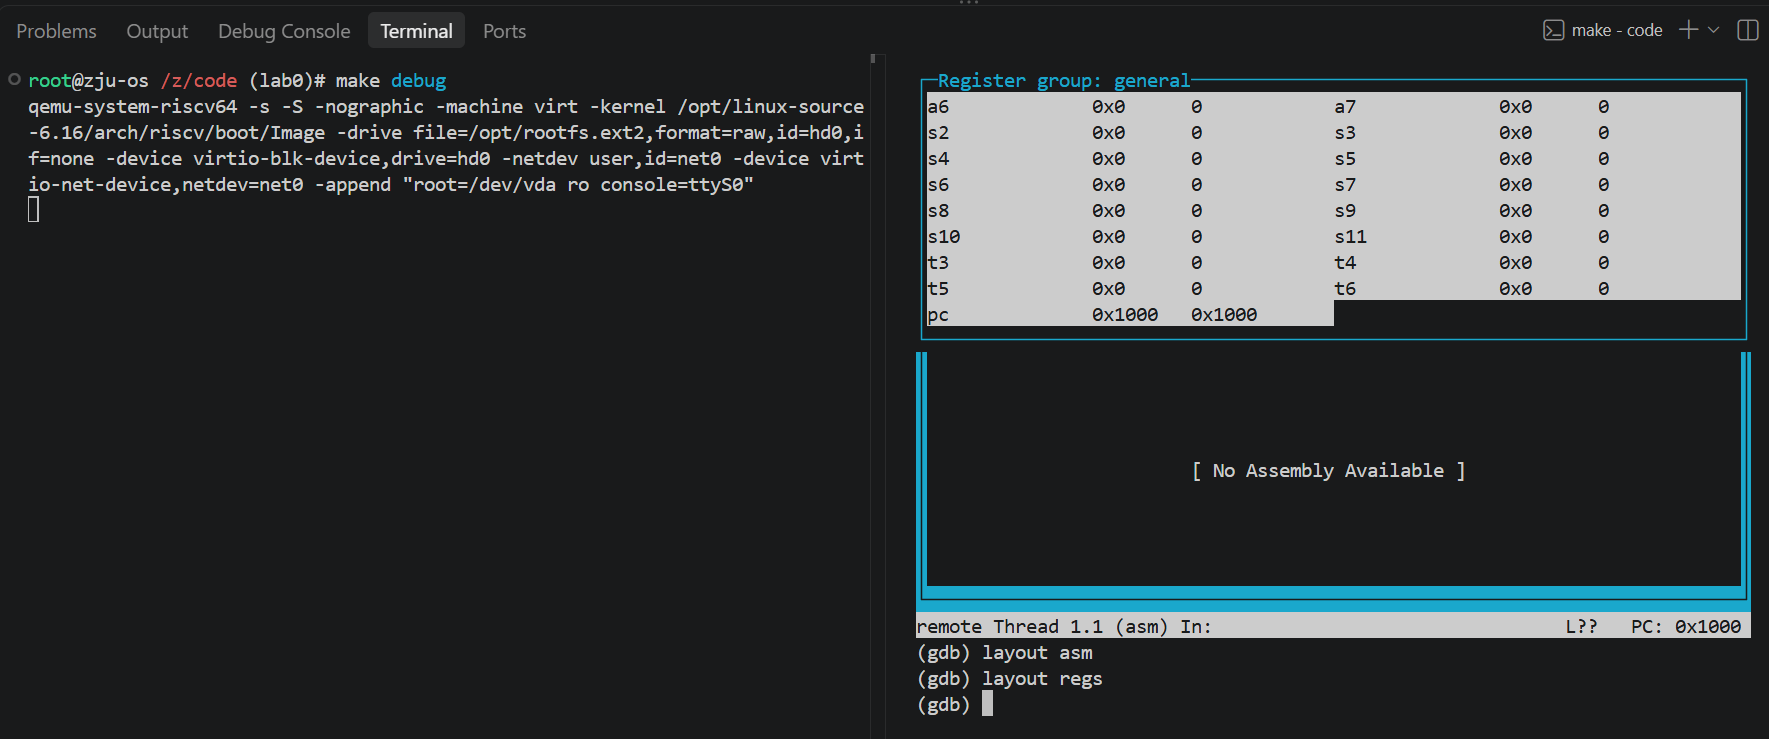Click the '(gdb) layout asm' line

(1004, 653)
